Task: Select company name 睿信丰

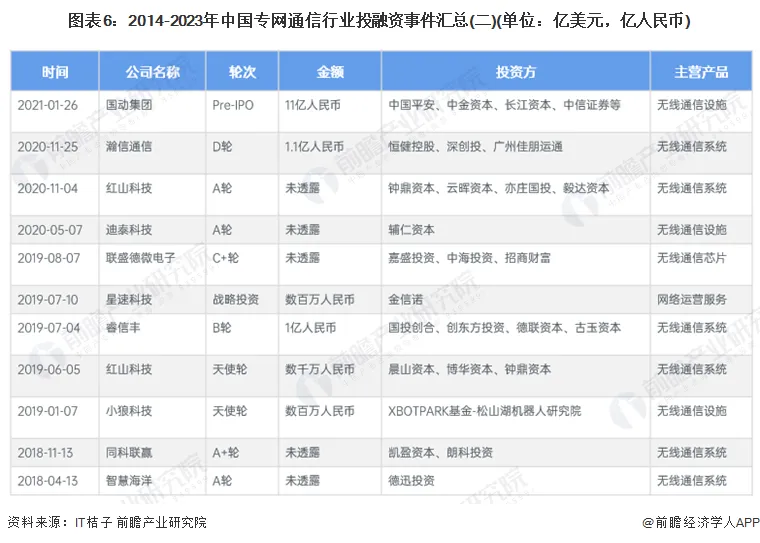Action: tap(123, 328)
